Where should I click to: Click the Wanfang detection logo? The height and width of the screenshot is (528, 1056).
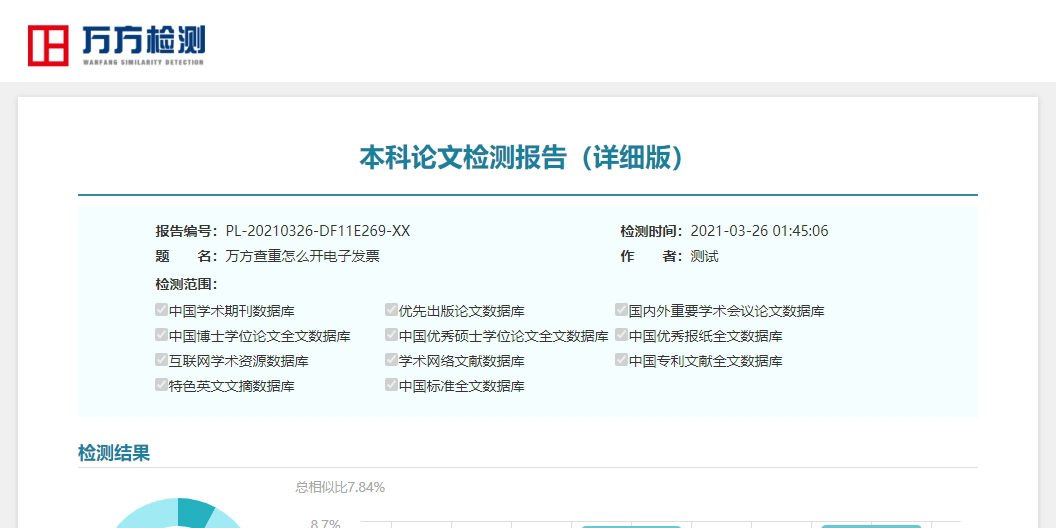(x=116, y=45)
